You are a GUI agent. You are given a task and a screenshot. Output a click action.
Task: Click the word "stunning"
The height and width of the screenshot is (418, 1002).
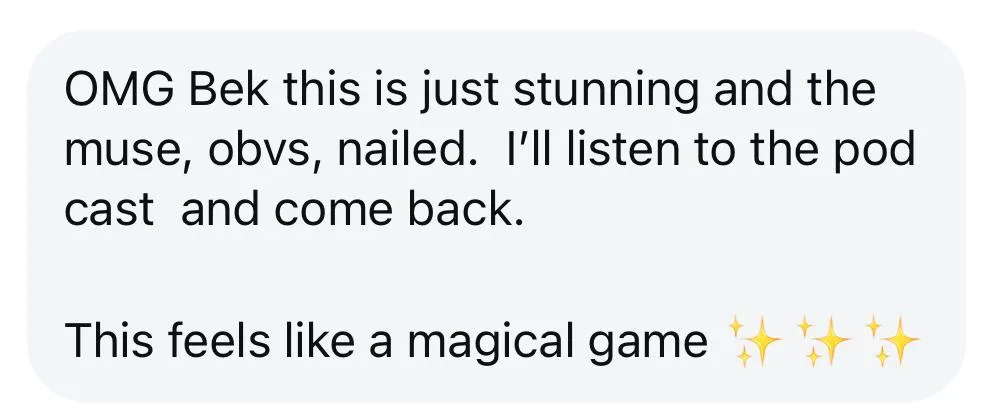[606, 91]
